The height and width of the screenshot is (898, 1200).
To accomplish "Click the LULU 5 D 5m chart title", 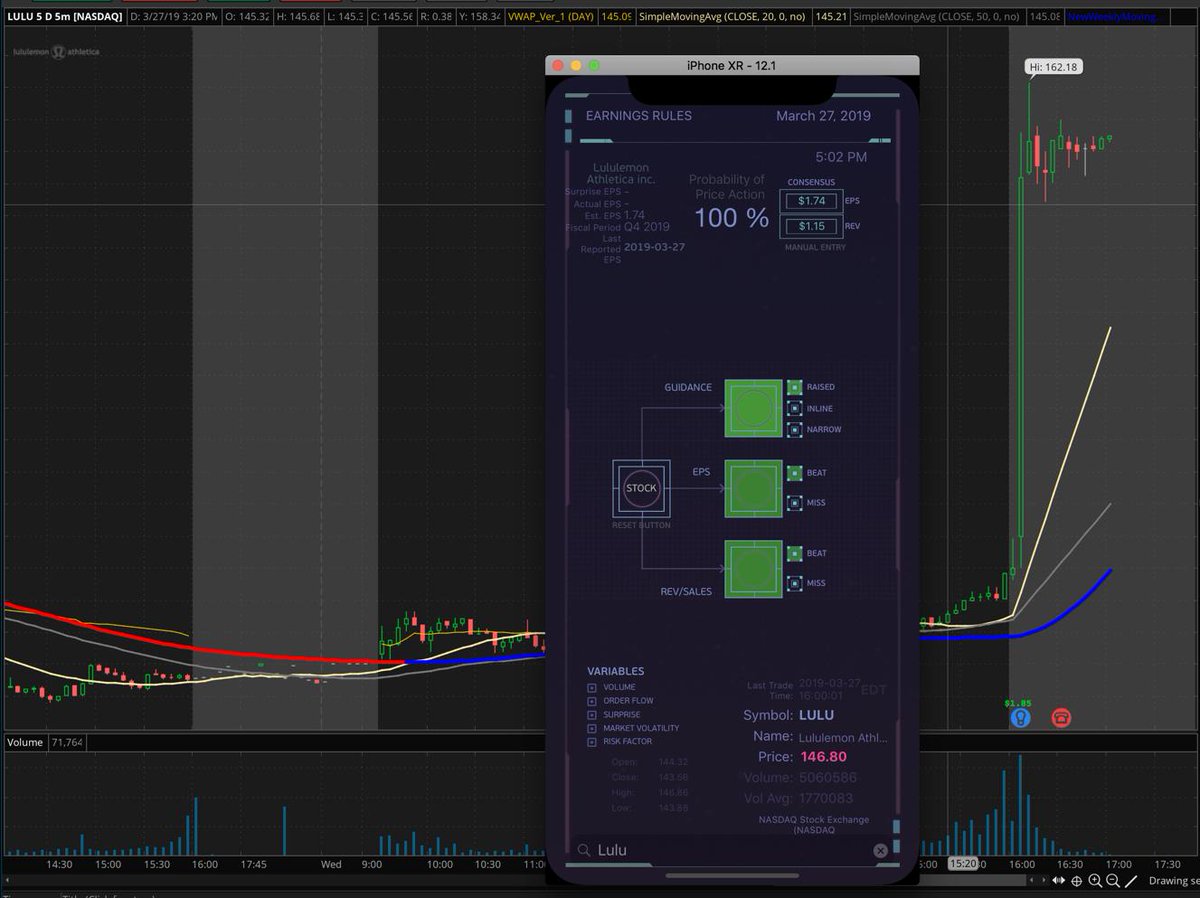I will pyautogui.click(x=64, y=17).
